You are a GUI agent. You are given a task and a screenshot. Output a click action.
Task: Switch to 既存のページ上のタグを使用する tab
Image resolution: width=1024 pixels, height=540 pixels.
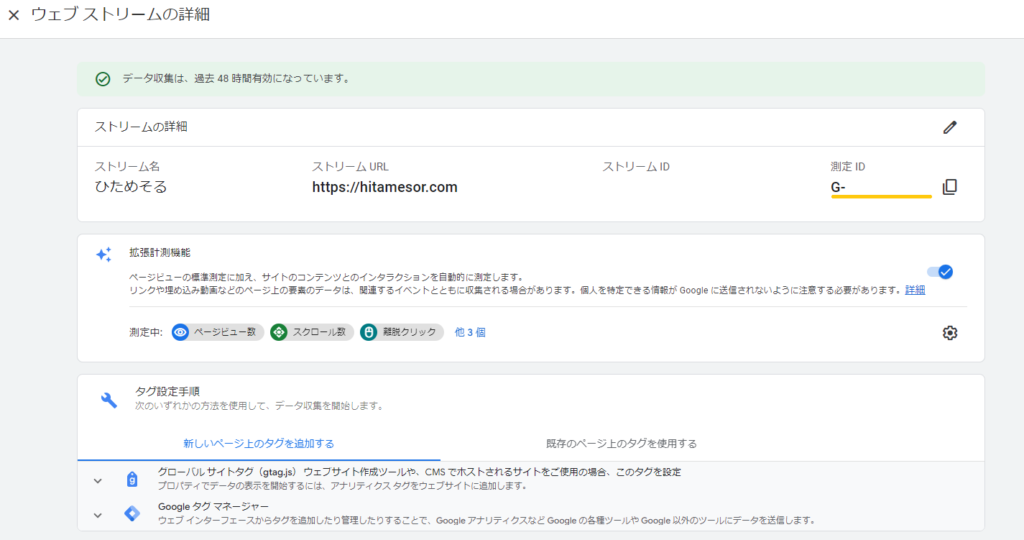coord(621,443)
